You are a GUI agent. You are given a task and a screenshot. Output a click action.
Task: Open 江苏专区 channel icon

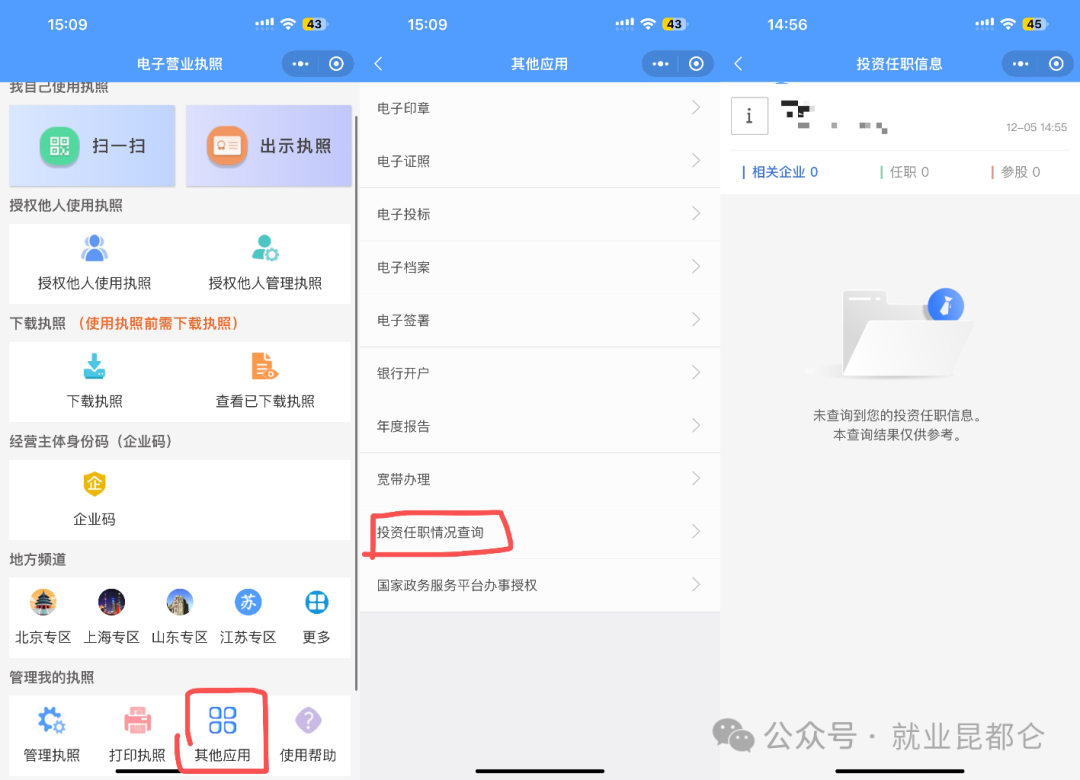click(248, 602)
